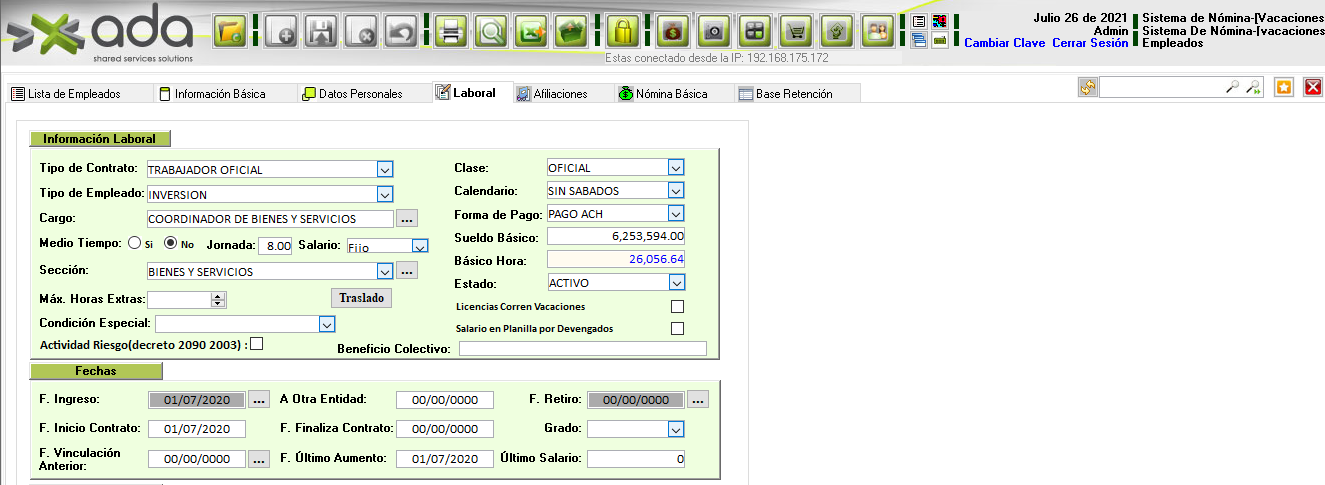Click the shopping cart toolbar icon

[795, 32]
